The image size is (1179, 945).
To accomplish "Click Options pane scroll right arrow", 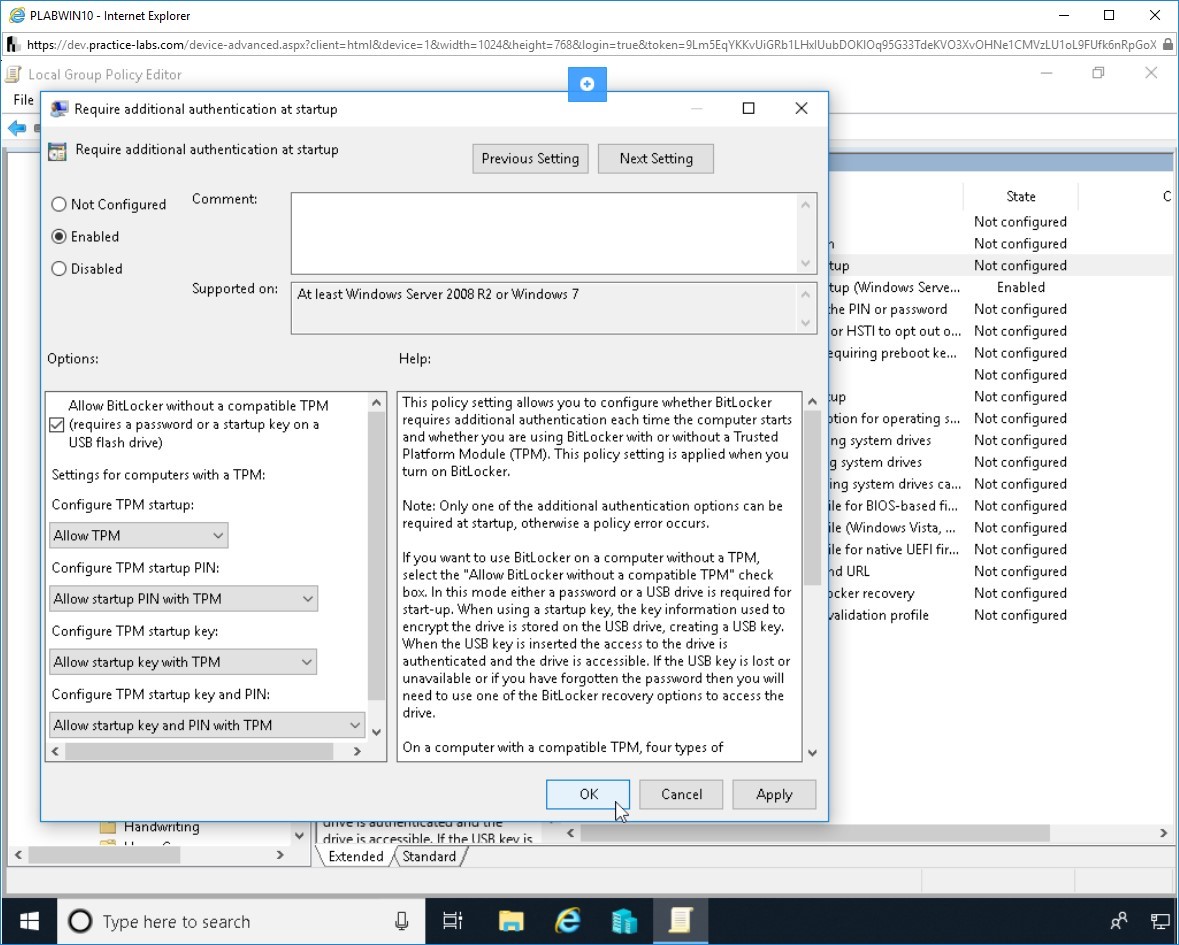I will (357, 751).
